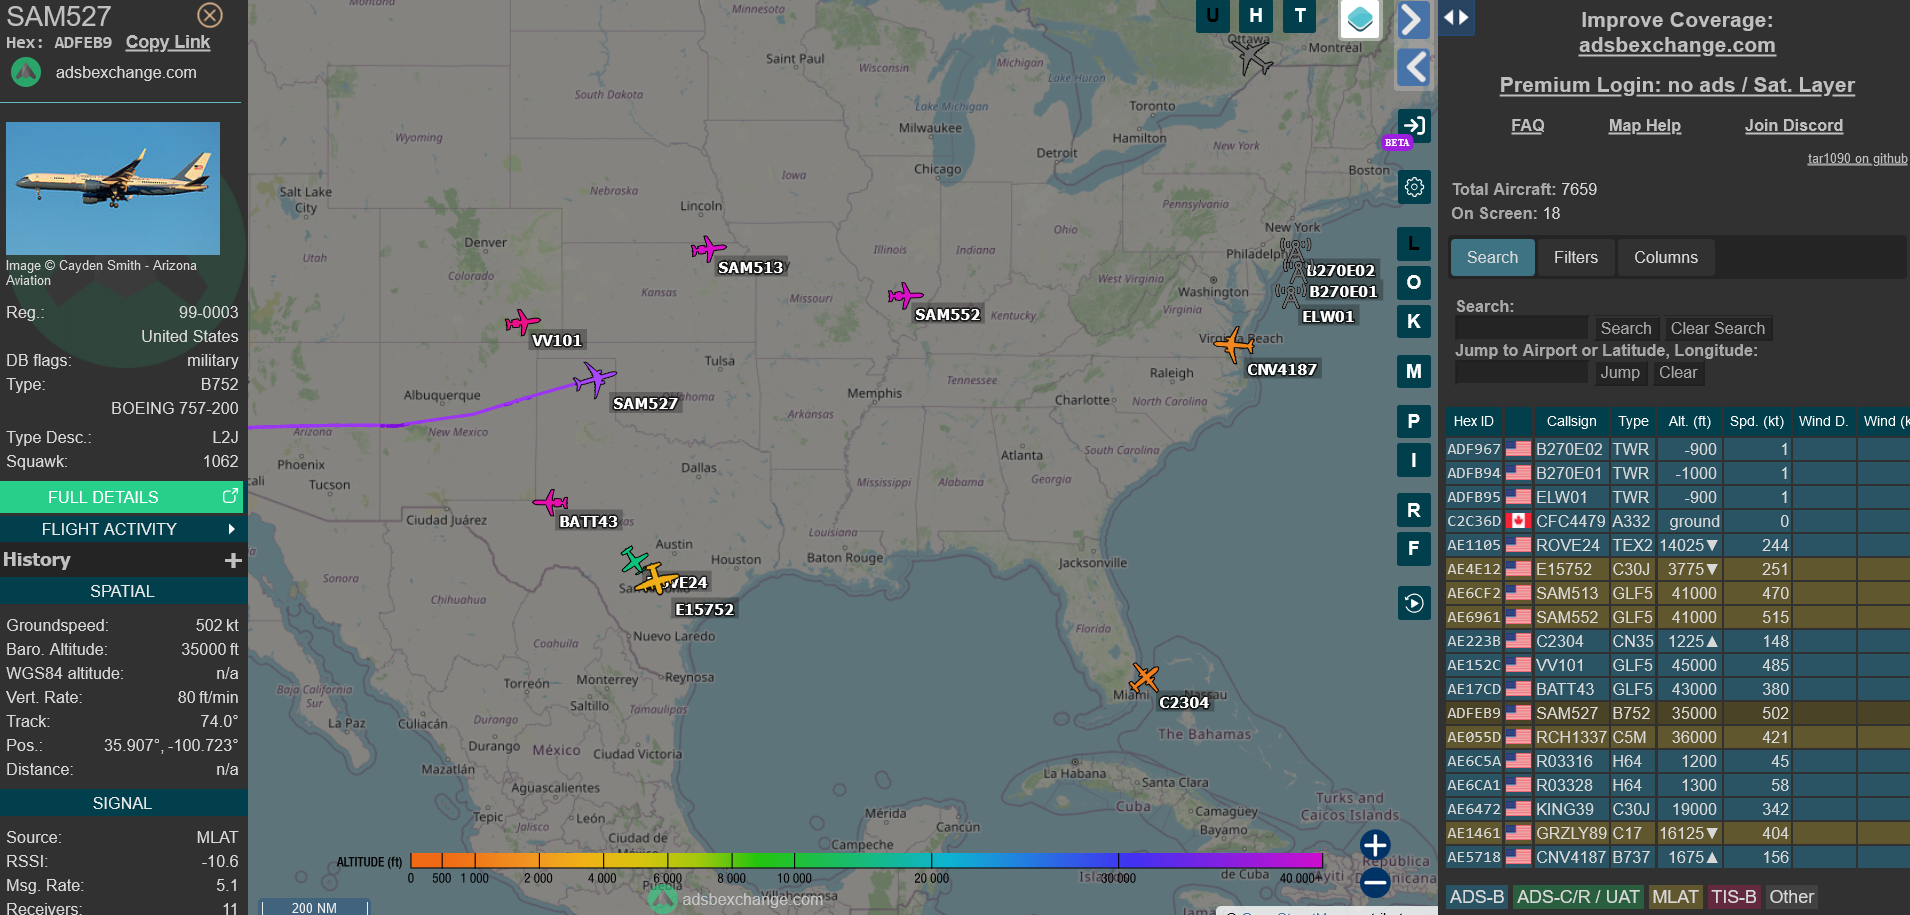
Task: Open Premium Login link
Action: (1677, 85)
